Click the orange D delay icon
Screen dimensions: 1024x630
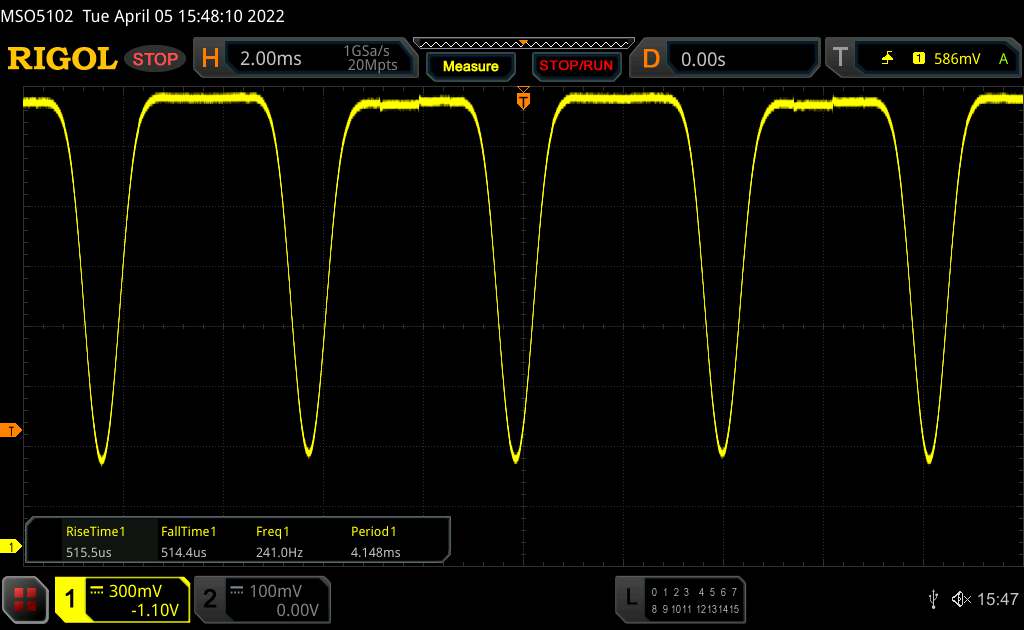point(651,59)
